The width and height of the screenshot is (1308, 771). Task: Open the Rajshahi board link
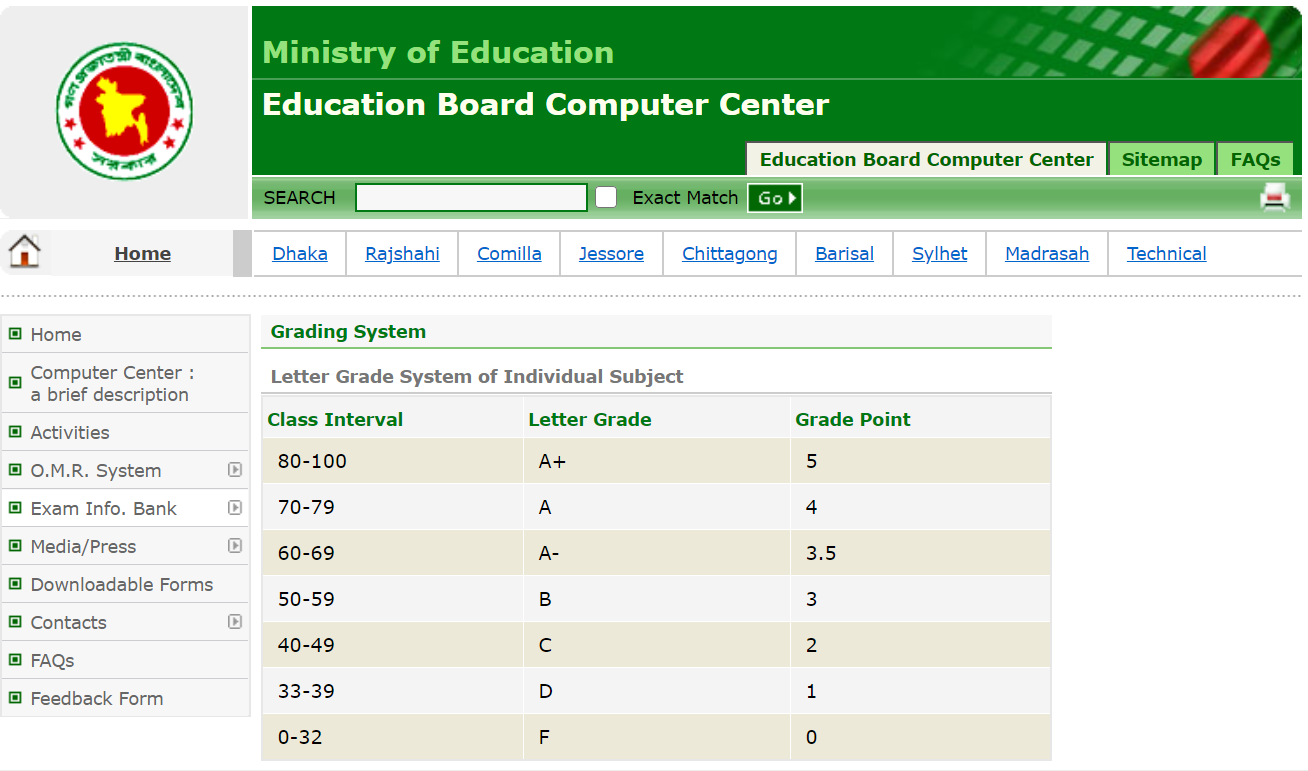tap(402, 254)
